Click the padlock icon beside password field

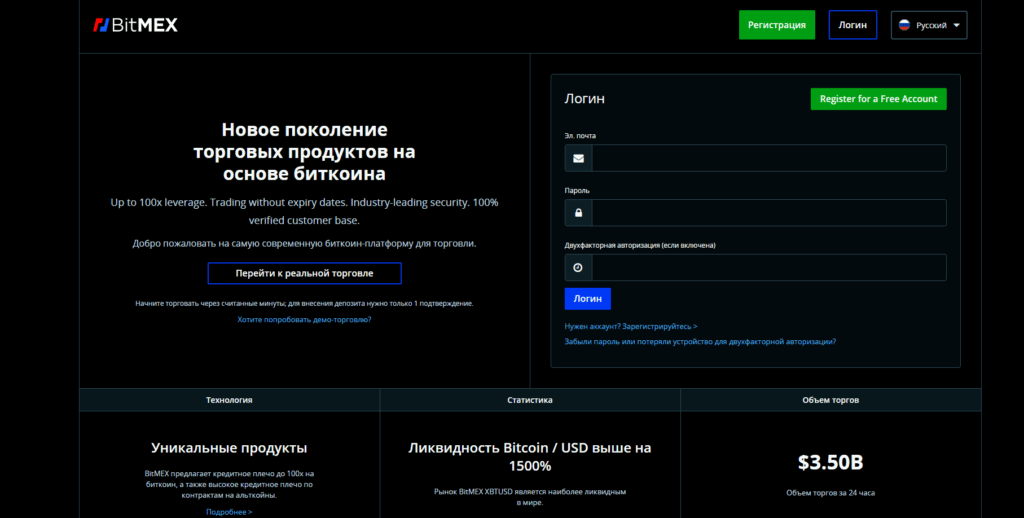(x=578, y=213)
